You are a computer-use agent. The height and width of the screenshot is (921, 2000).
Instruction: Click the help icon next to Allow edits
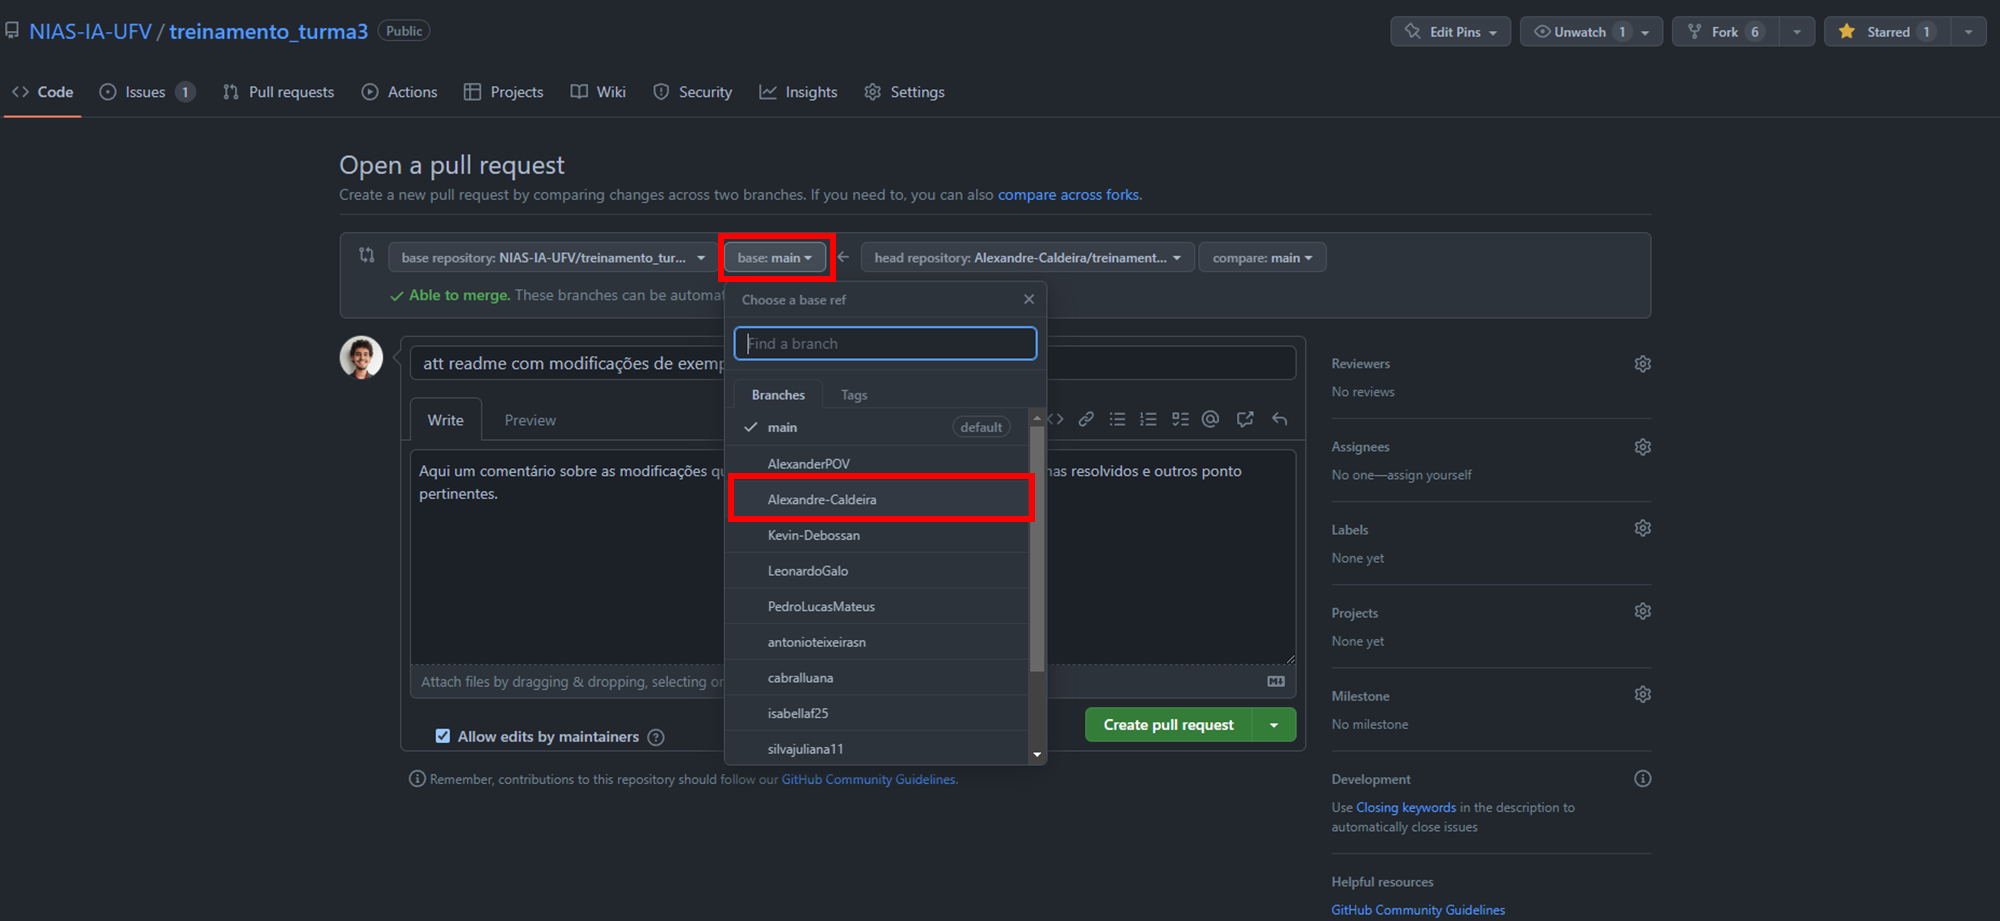pos(656,737)
